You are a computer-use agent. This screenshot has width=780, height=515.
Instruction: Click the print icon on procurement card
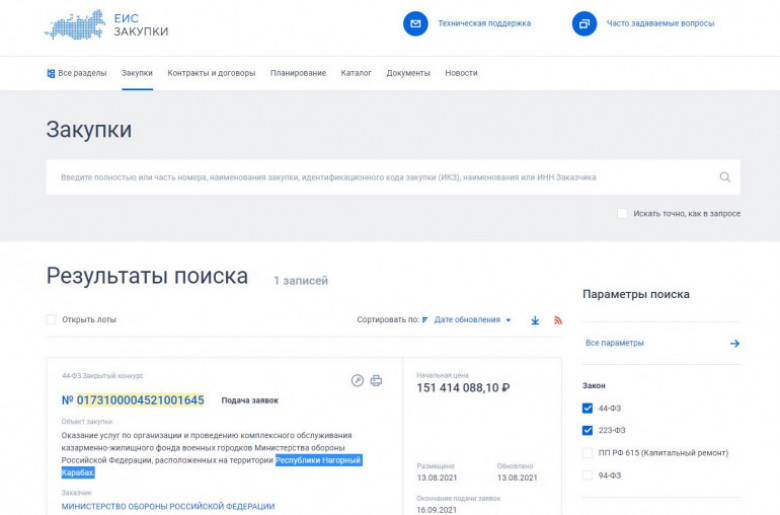tap(377, 380)
